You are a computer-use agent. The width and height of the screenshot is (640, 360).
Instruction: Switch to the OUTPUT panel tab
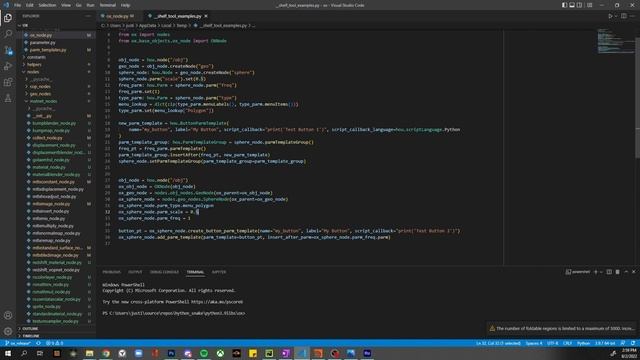click(x=135, y=272)
